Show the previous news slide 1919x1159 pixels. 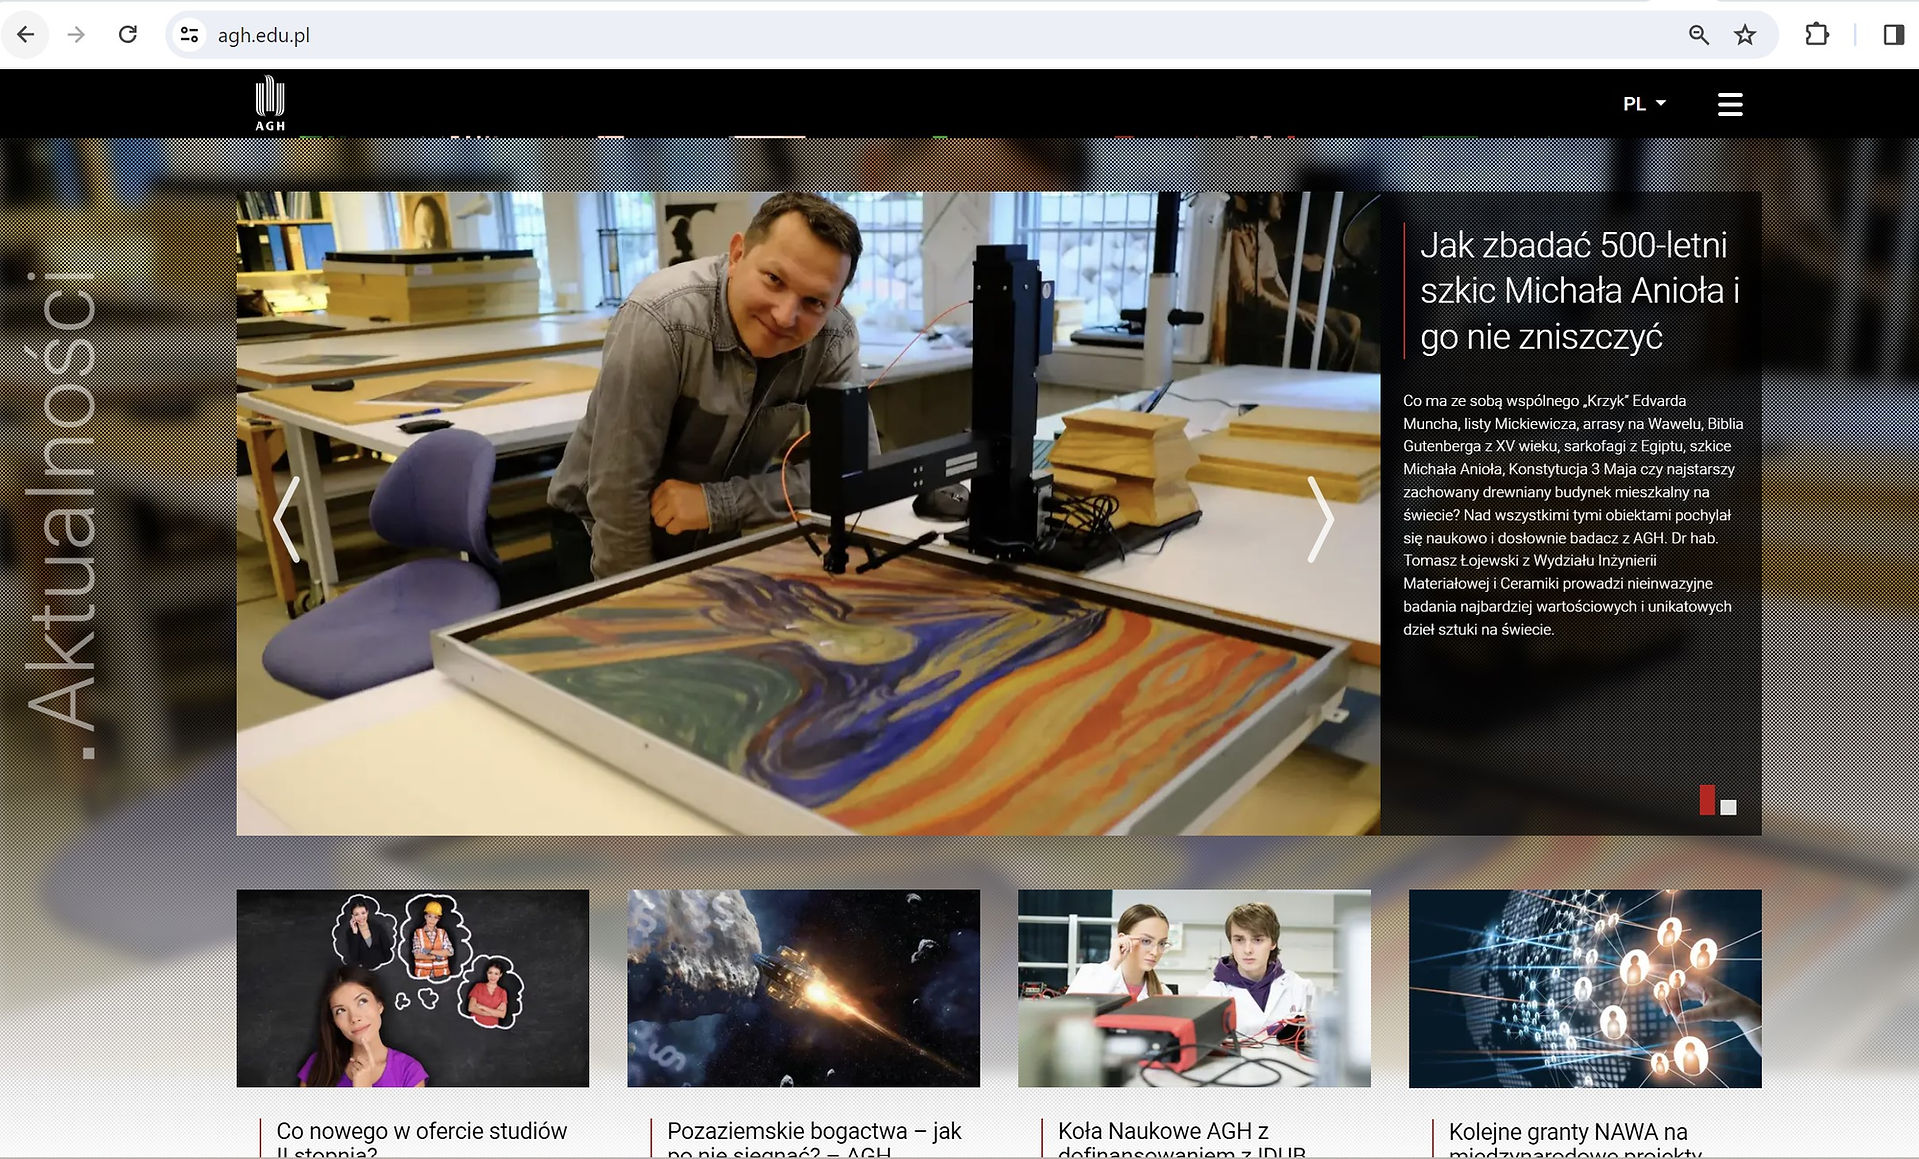(287, 519)
